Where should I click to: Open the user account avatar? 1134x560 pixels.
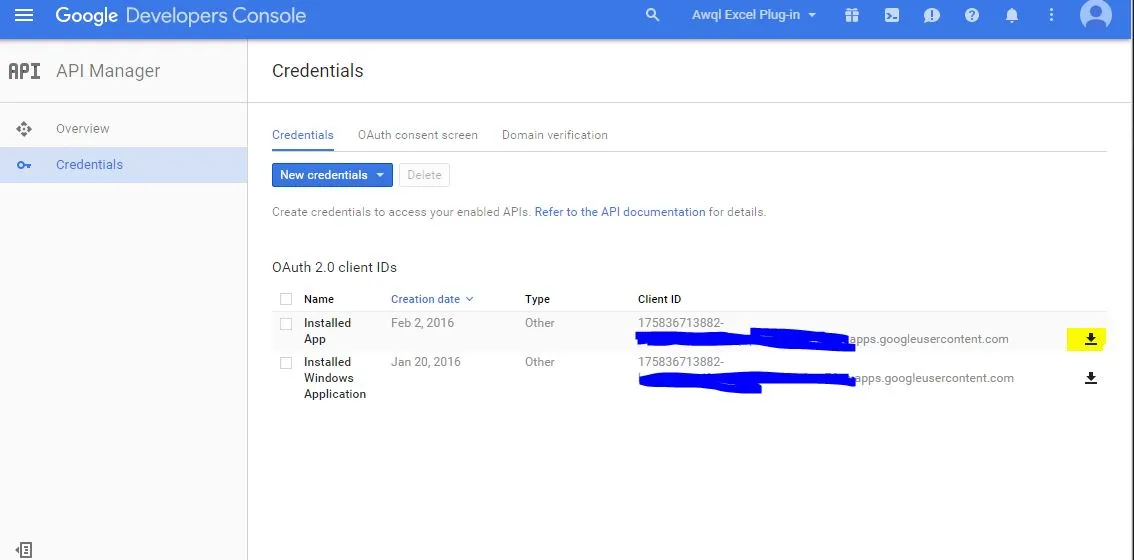pyautogui.click(x=1096, y=14)
